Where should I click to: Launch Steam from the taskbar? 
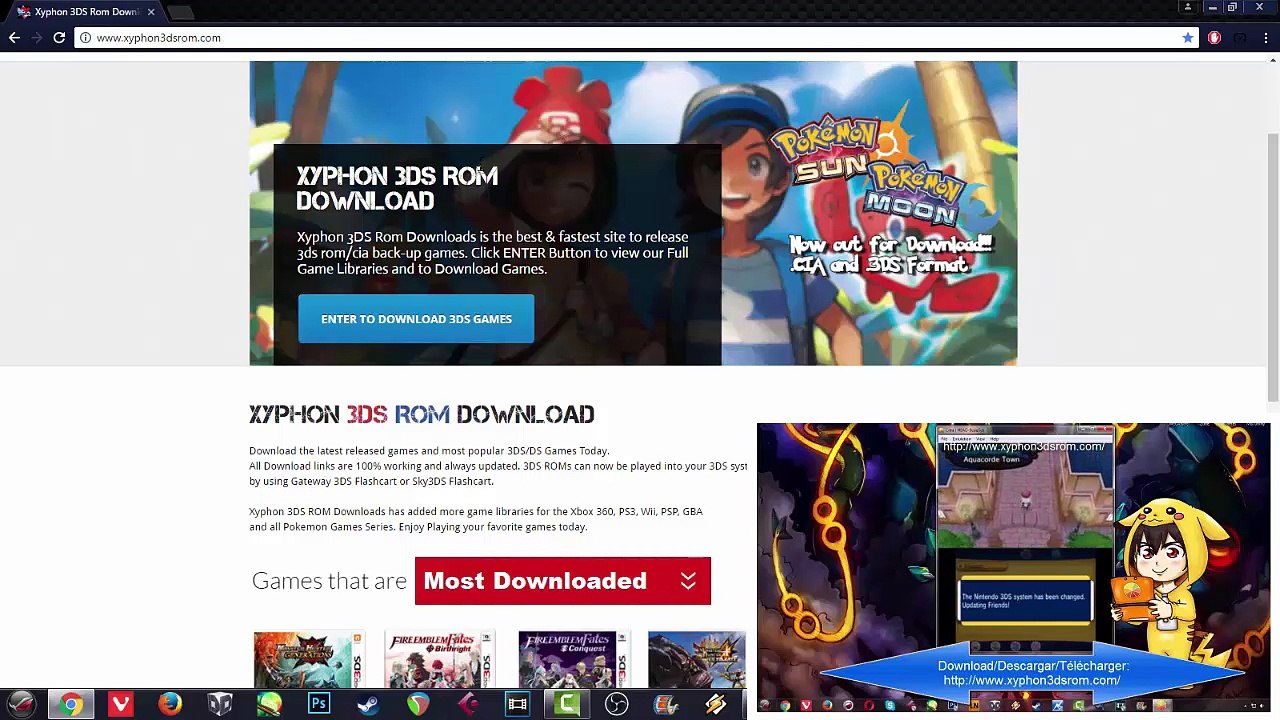[368, 705]
